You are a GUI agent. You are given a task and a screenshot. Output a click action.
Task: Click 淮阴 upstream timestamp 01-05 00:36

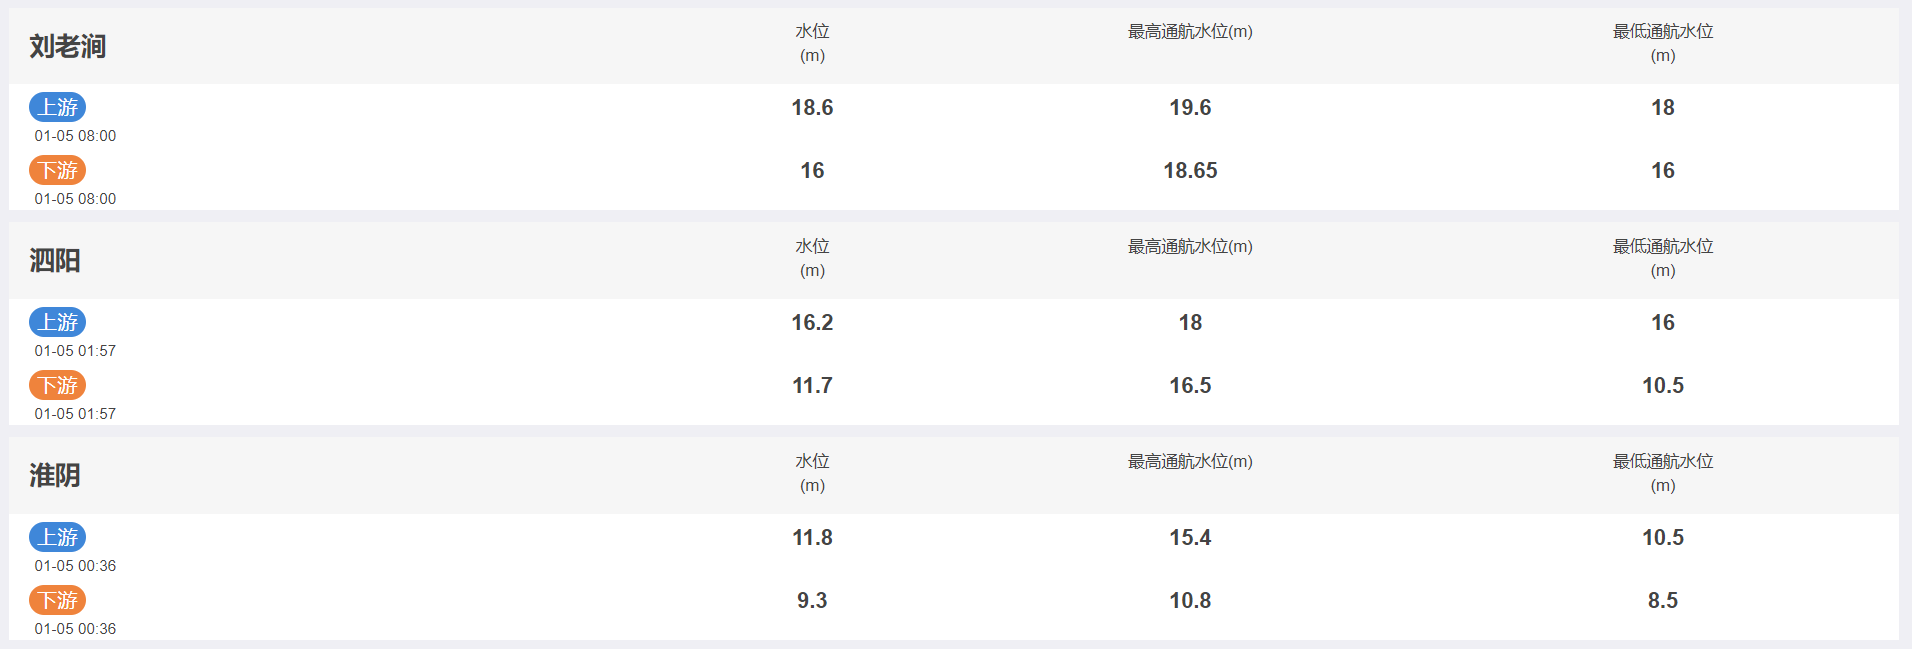pos(75,566)
